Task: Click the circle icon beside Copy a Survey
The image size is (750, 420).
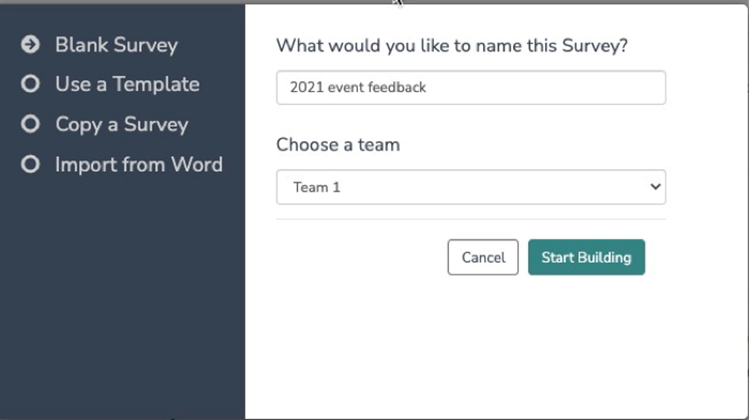Action: 30,124
